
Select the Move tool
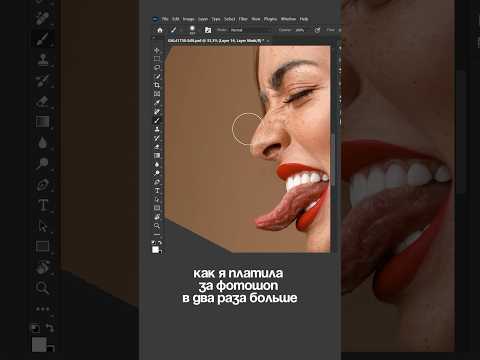point(157,50)
